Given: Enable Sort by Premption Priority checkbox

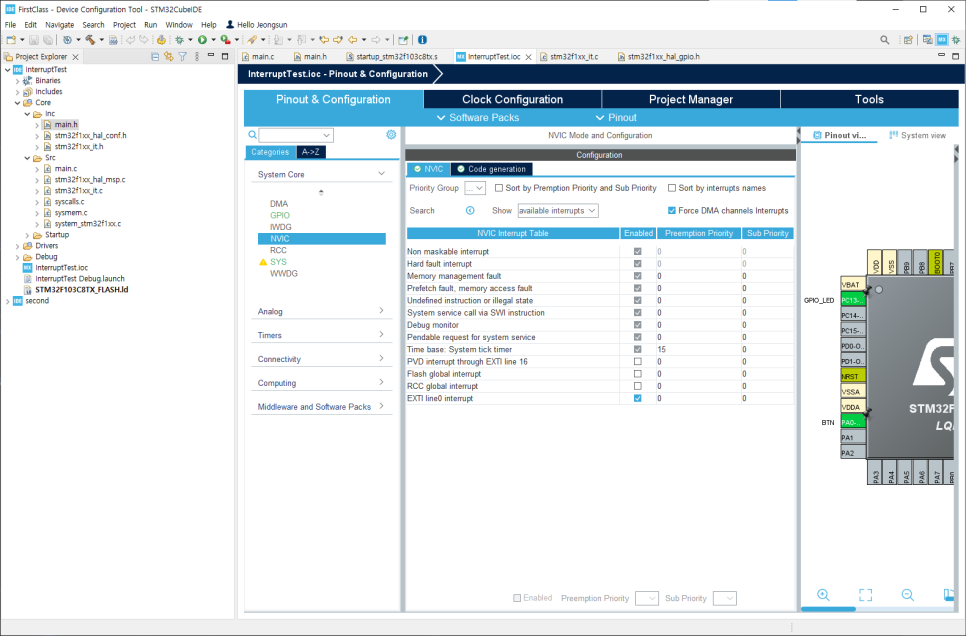Looking at the screenshot, I should click(499, 188).
